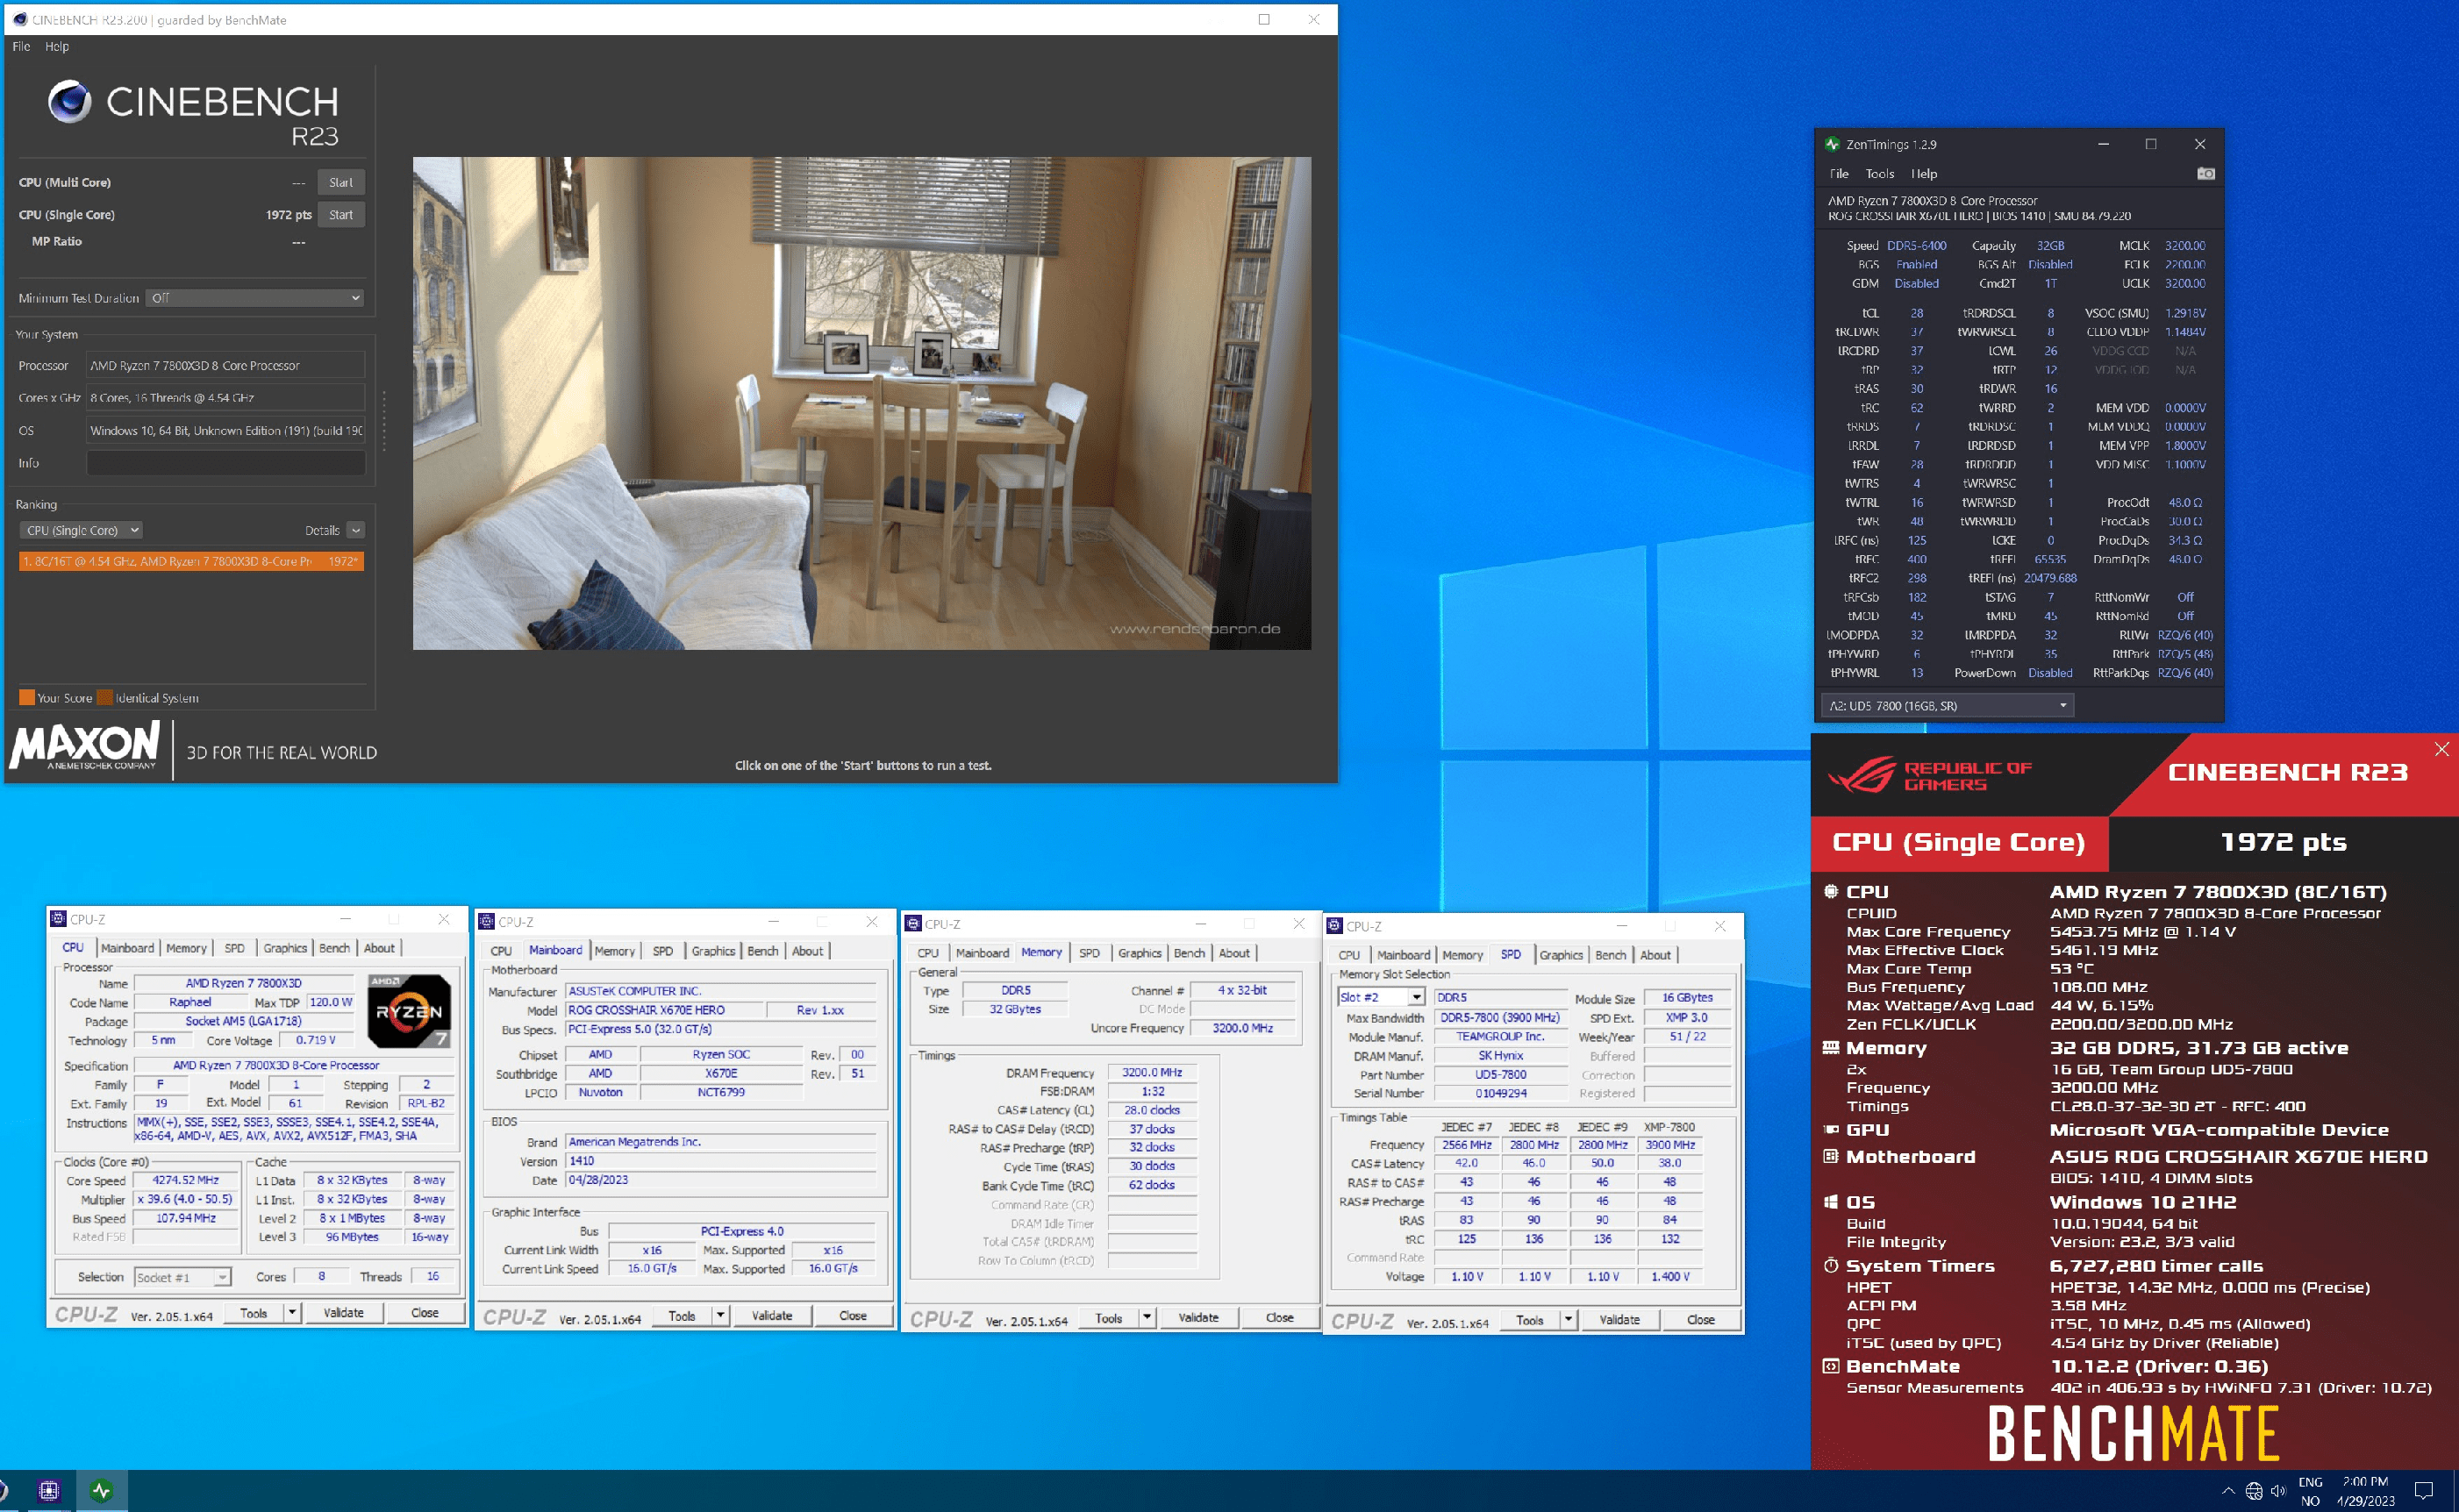Click the Cinebench sphere logo

[x=70, y=101]
